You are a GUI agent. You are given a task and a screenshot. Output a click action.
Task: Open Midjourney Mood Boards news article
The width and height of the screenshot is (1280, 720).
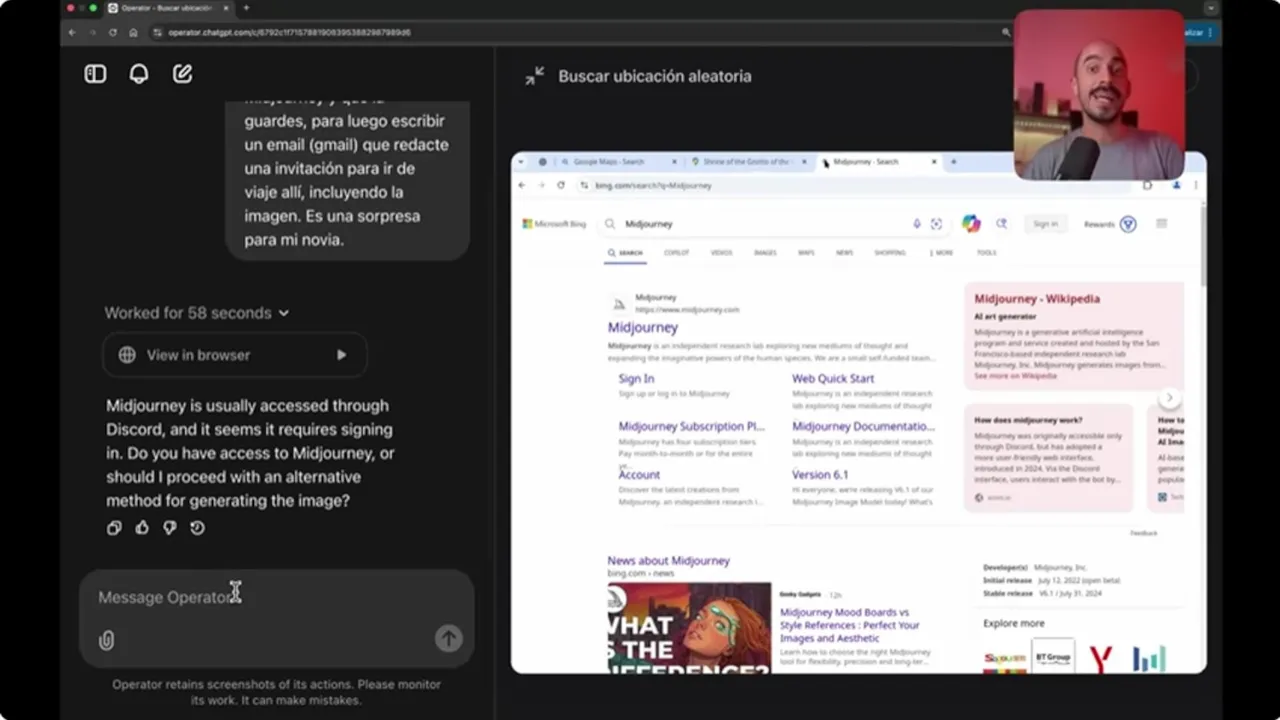click(x=849, y=625)
